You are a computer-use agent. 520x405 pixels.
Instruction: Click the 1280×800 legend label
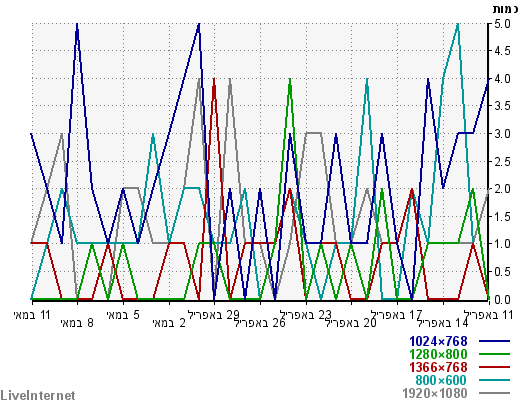tap(438, 354)
